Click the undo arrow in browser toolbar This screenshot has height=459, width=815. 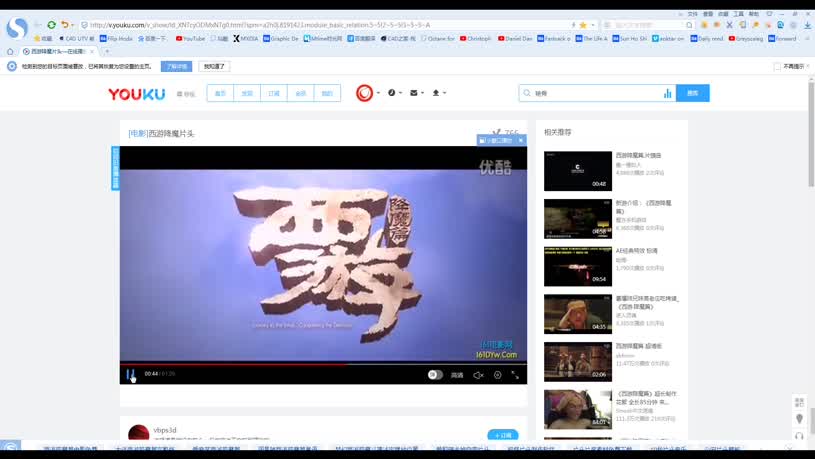click(x=64, y=24)
